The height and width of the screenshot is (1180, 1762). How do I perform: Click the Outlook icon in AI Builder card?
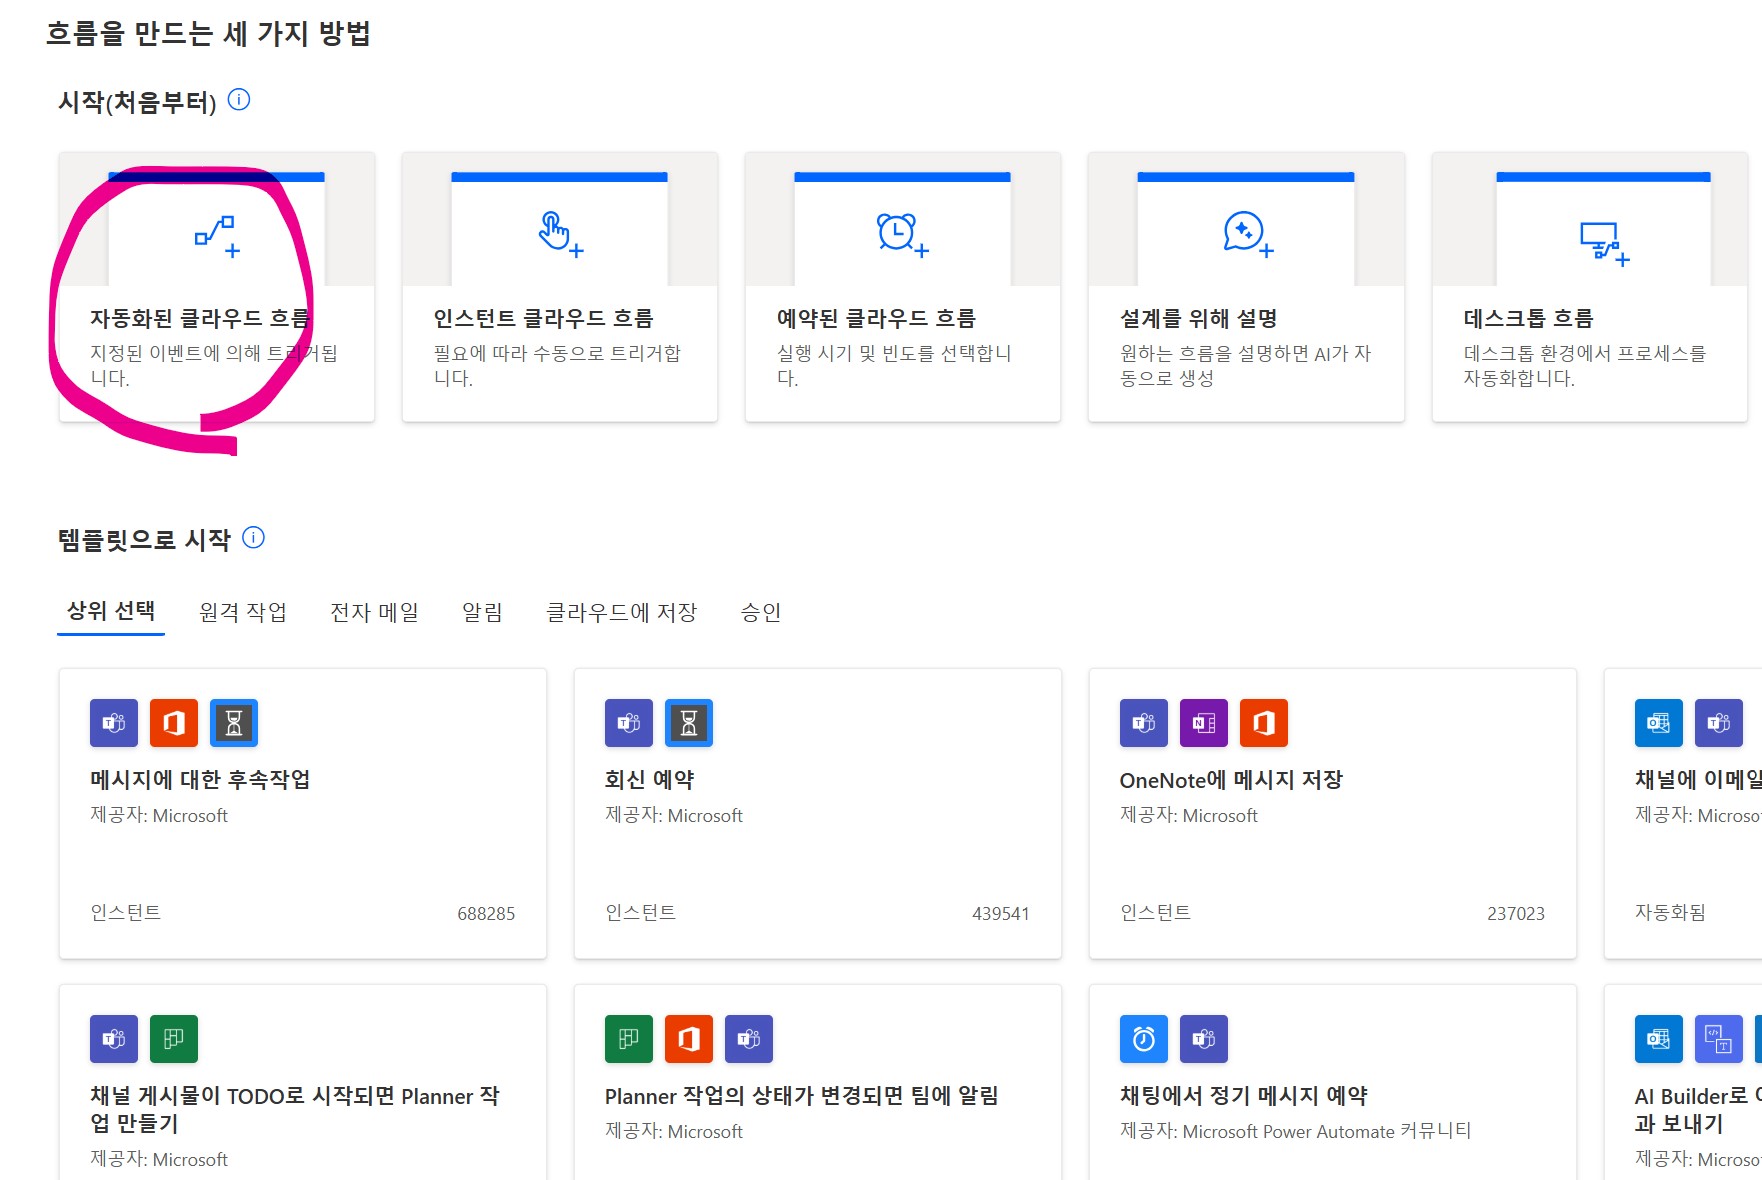coord(1659,1039)
